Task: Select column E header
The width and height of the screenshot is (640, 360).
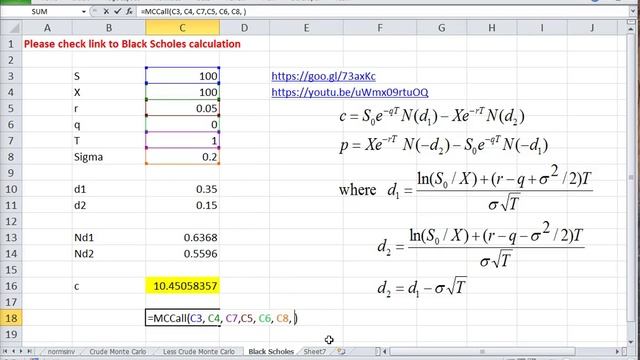Action: click(306, 28)
